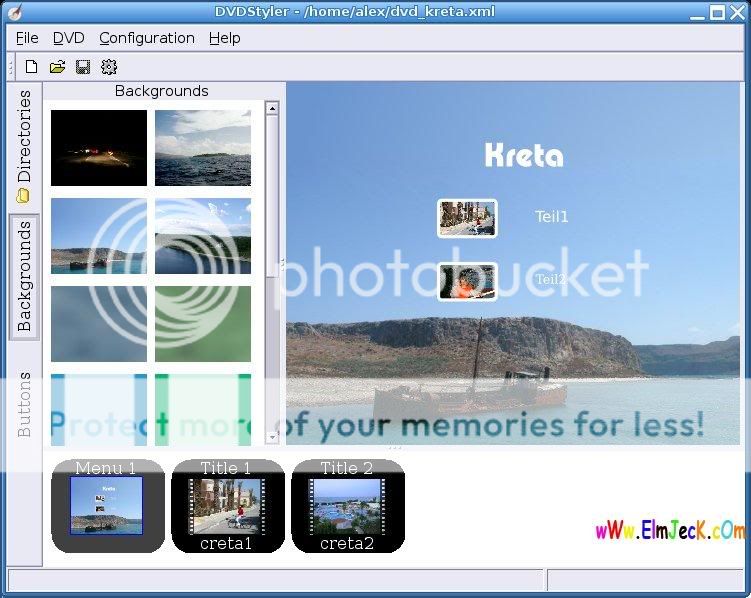Click the backgrounds list scroll up arrow

pos(272,108)
